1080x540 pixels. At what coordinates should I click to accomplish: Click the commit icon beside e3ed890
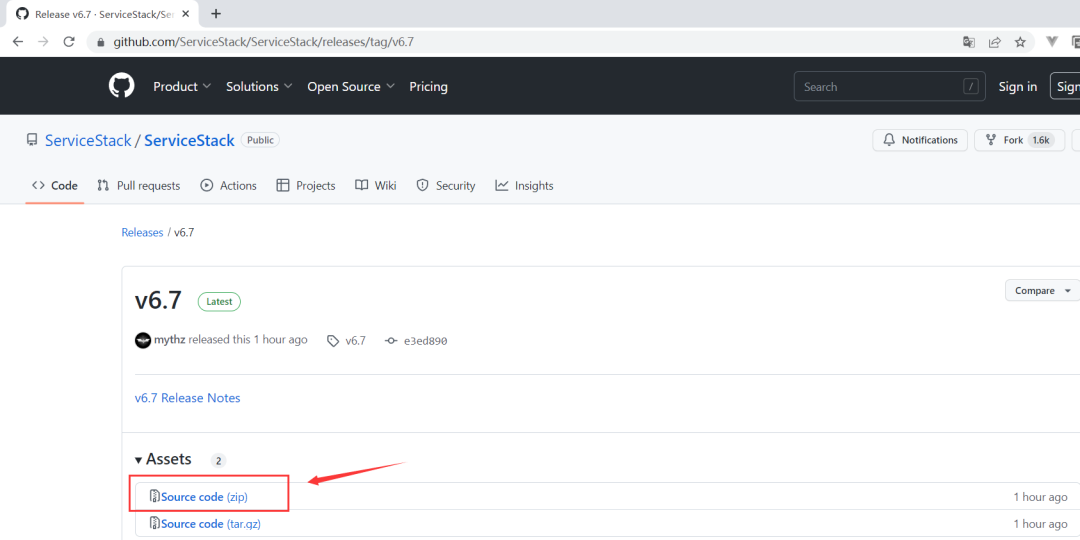click(x=391, y=340)
